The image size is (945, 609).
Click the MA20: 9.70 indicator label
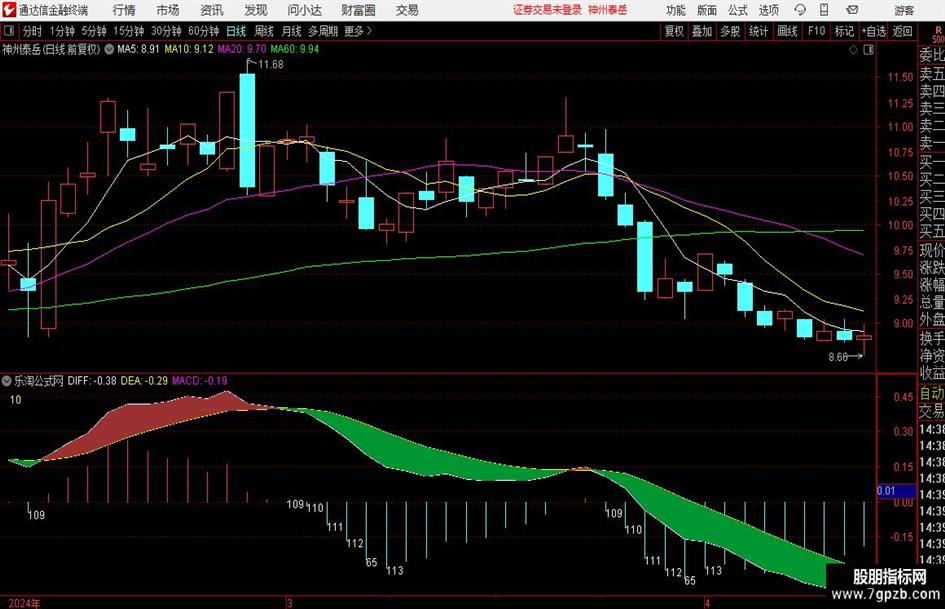[242, 49]
